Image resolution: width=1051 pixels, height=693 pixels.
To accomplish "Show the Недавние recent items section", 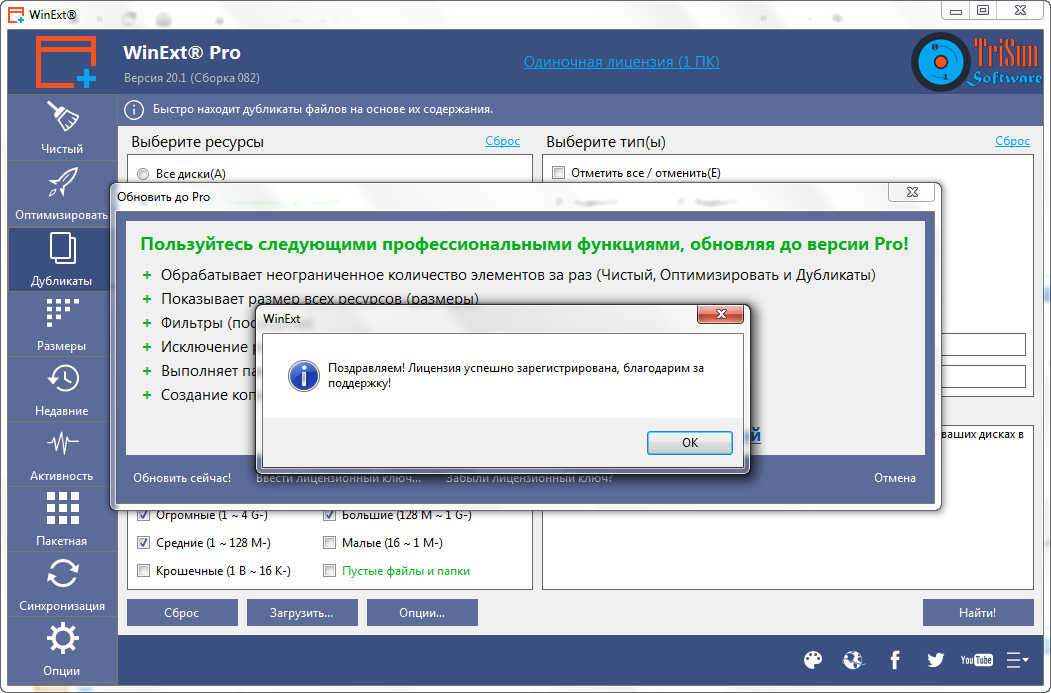I will pos(62,389).
